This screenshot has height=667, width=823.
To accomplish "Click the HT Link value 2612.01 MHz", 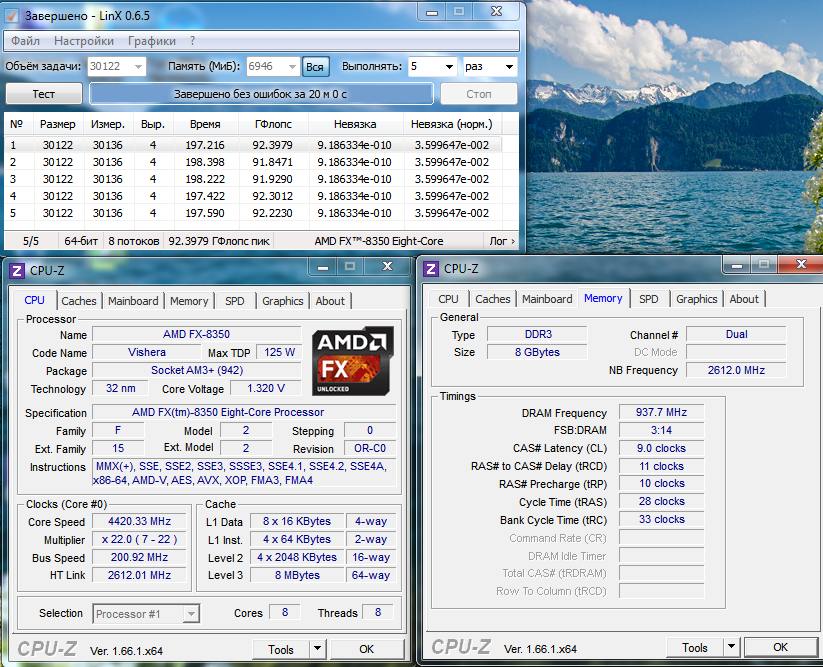I will pyautogui.click(x=140, y=575).
